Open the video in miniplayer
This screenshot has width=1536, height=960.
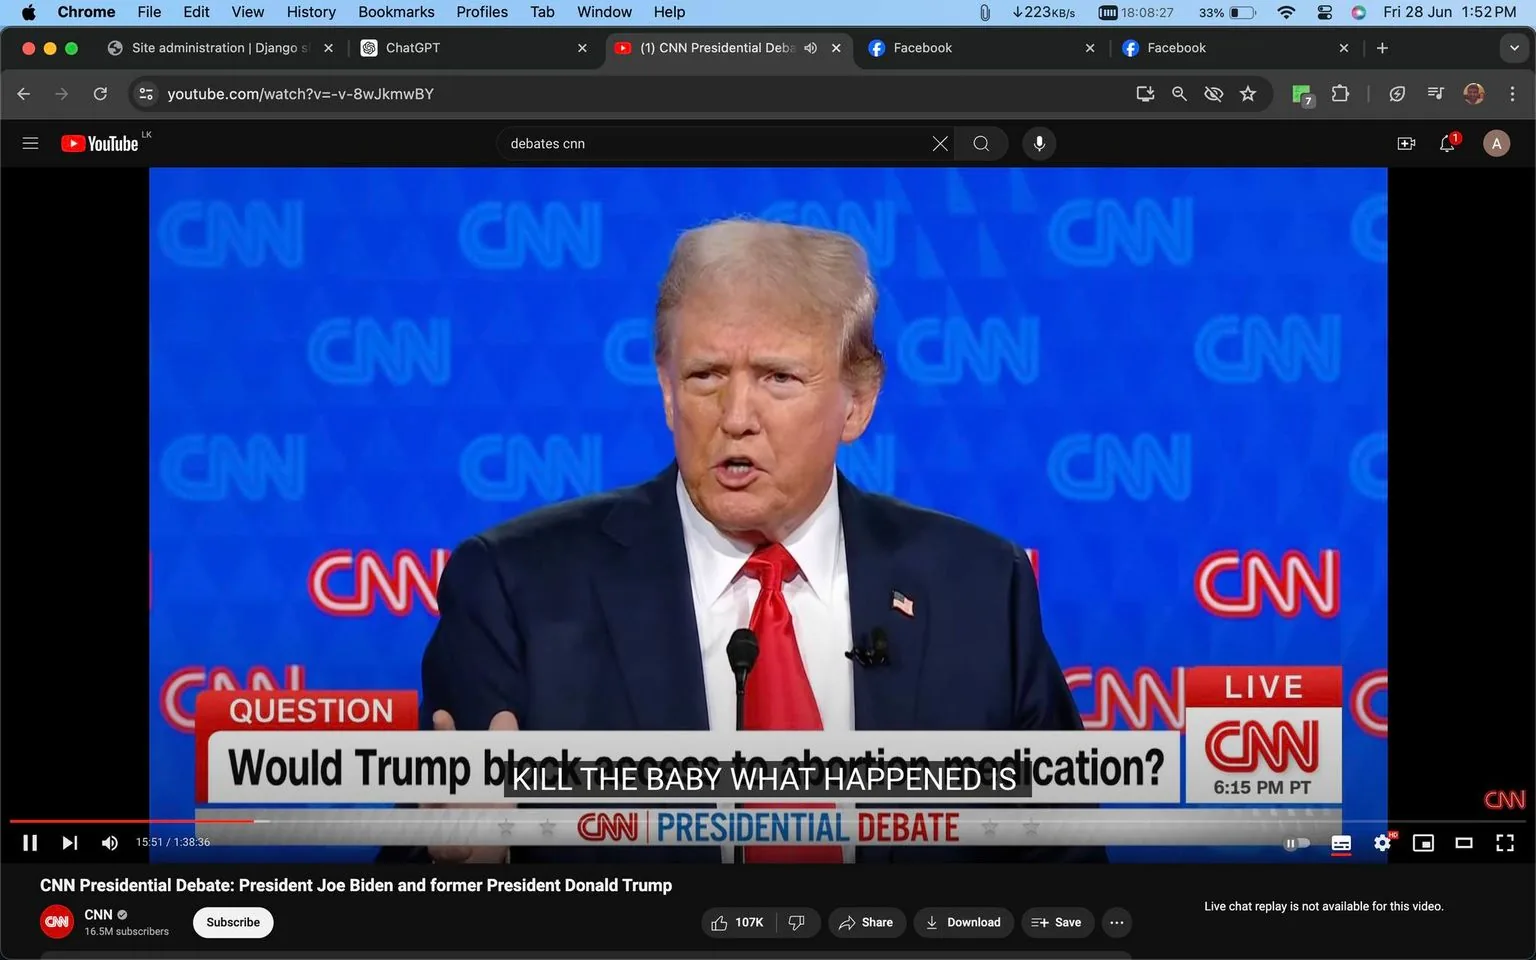coord(1423,843)
